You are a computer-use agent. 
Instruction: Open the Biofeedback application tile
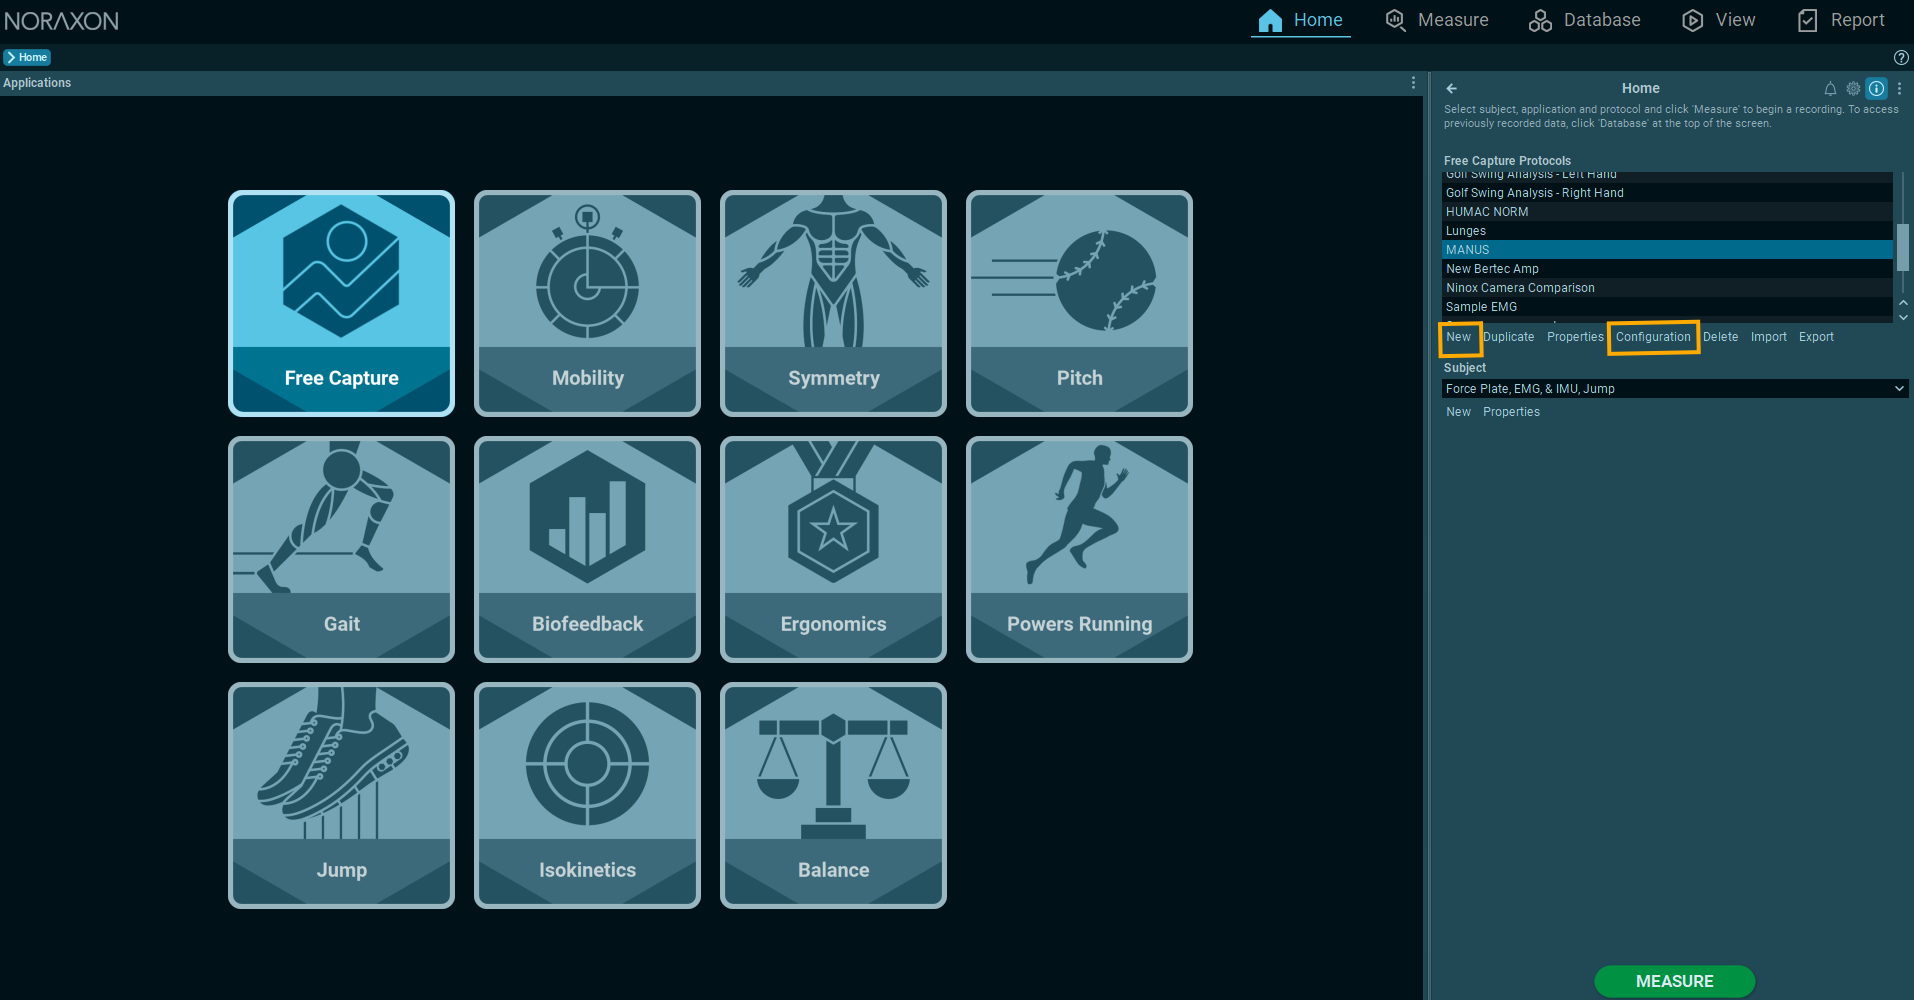point(587,549)
